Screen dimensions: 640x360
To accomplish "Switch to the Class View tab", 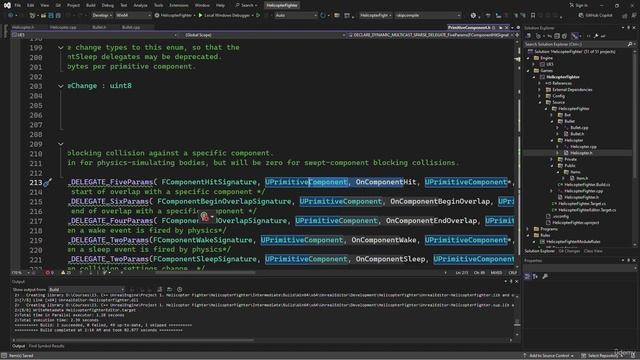I will tap(593, 251).
